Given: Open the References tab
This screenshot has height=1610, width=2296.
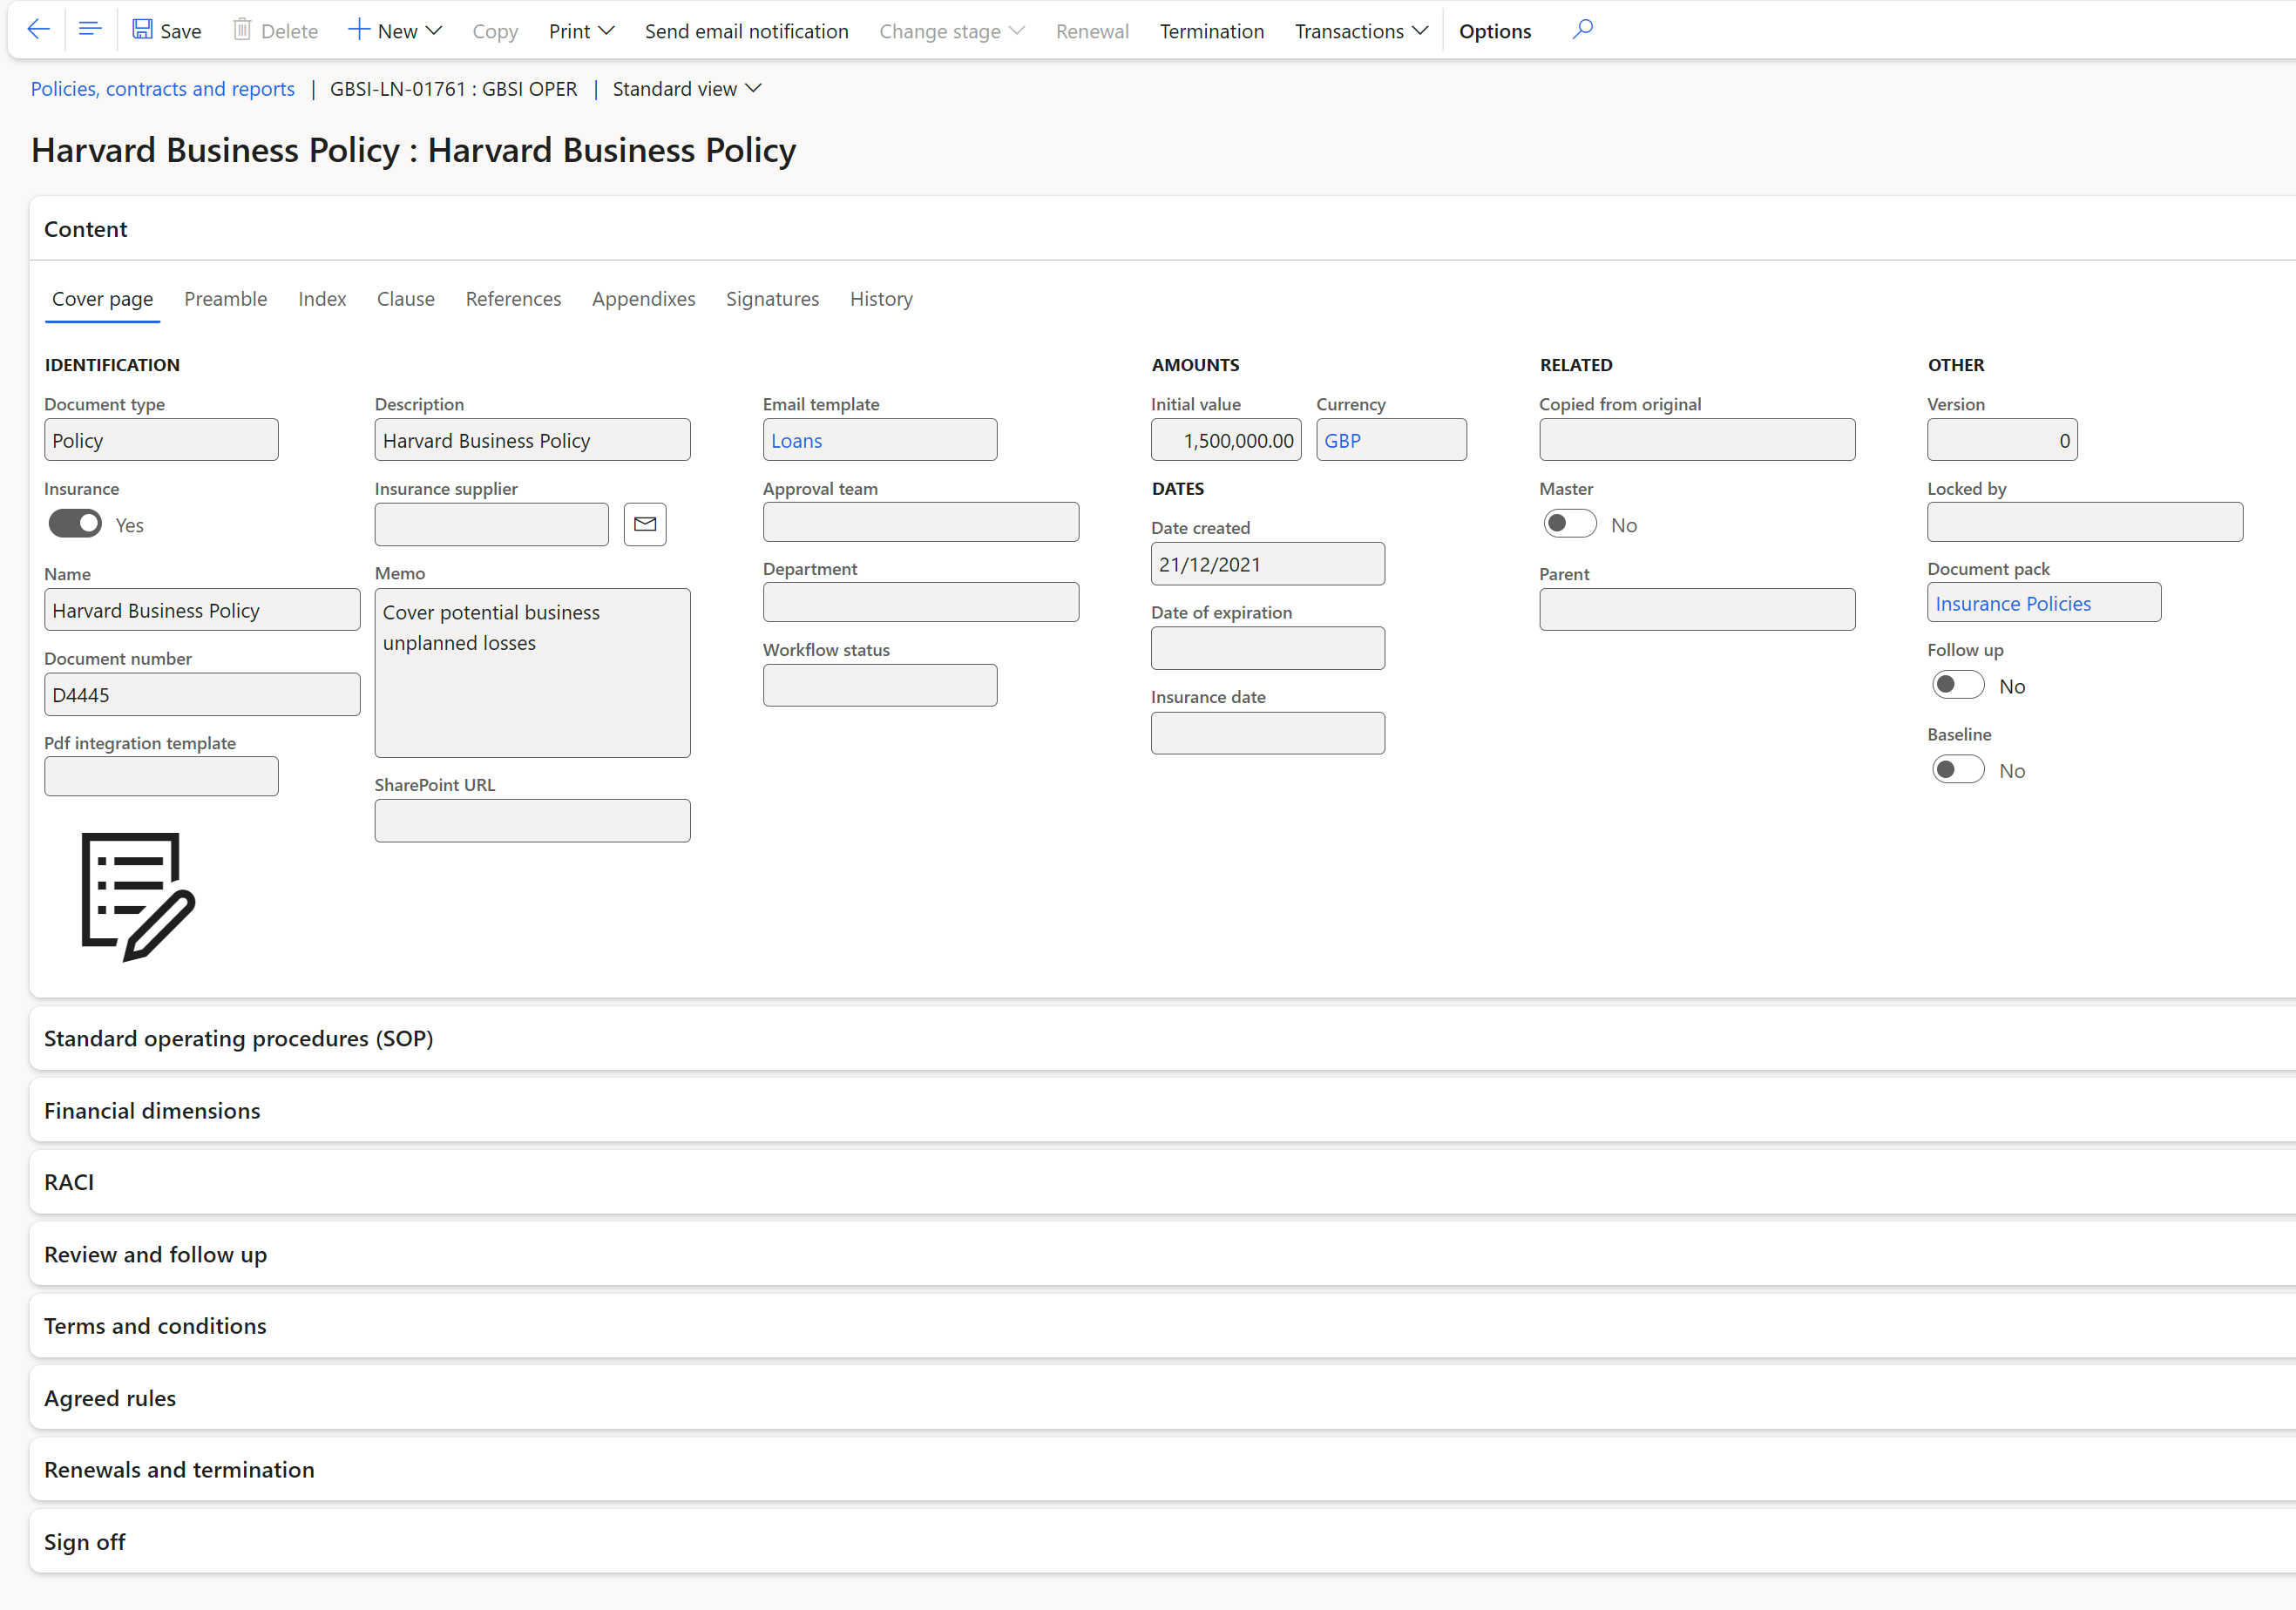Looking at the screenshot, I should tap(513, 299).
